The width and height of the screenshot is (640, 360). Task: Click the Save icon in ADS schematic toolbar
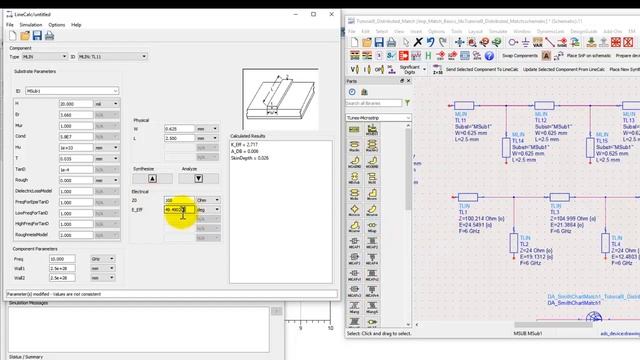(379, 42)
